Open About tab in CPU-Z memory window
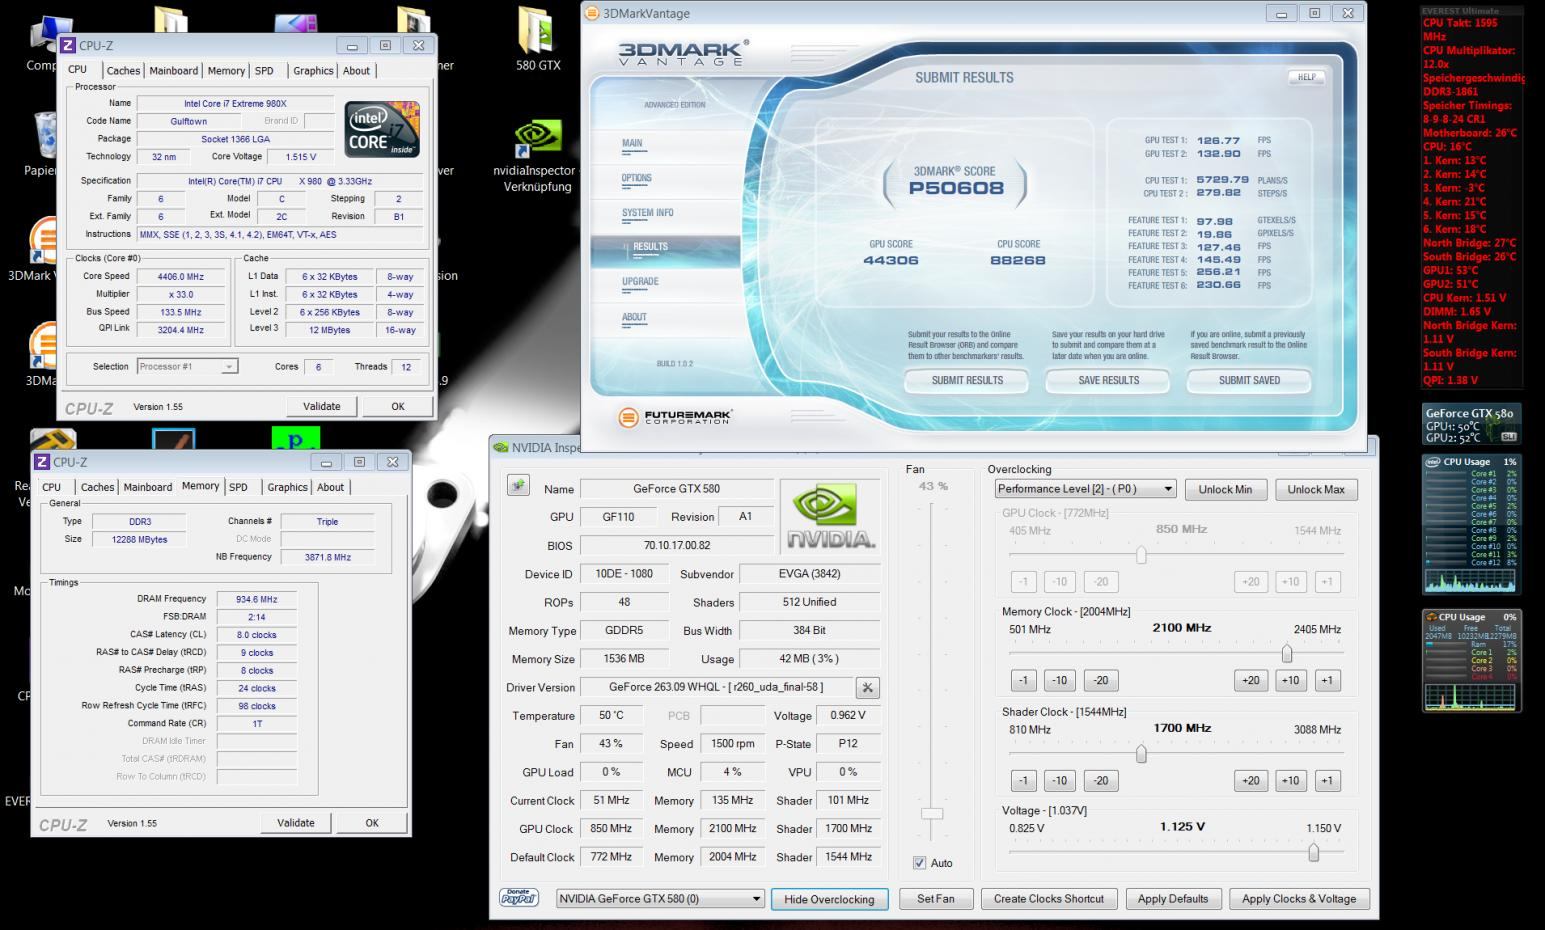The image size is (1545, 930). click(330, 487)
